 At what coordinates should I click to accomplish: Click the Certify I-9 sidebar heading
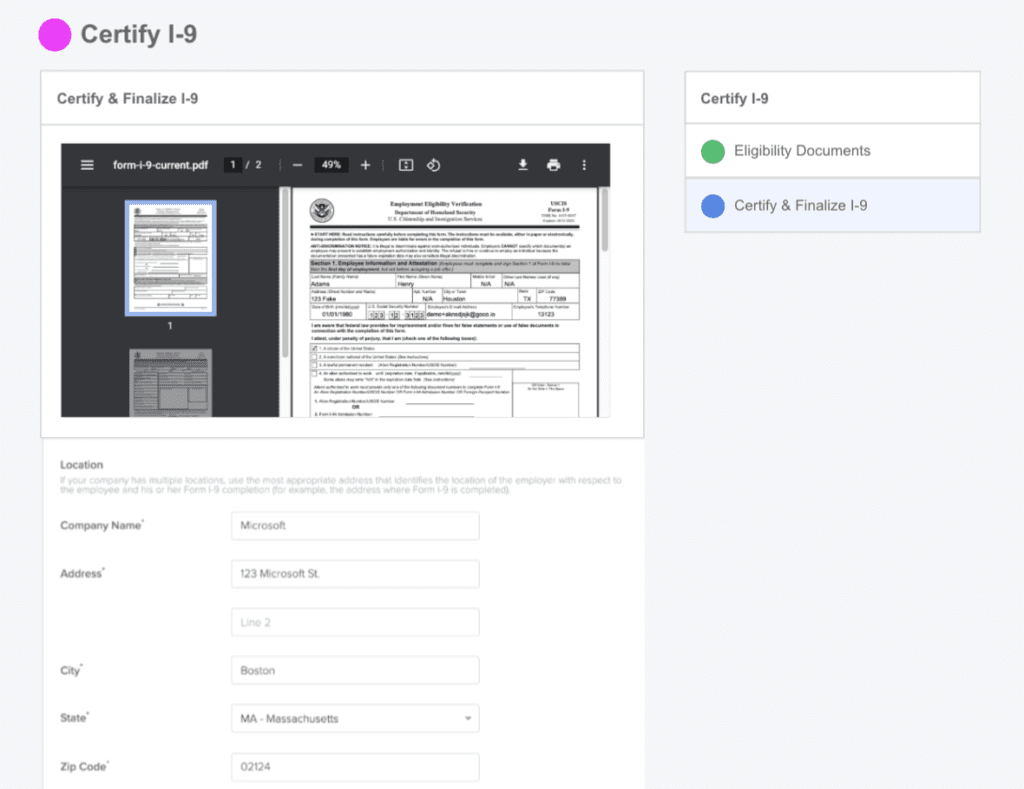coord(734,99)
